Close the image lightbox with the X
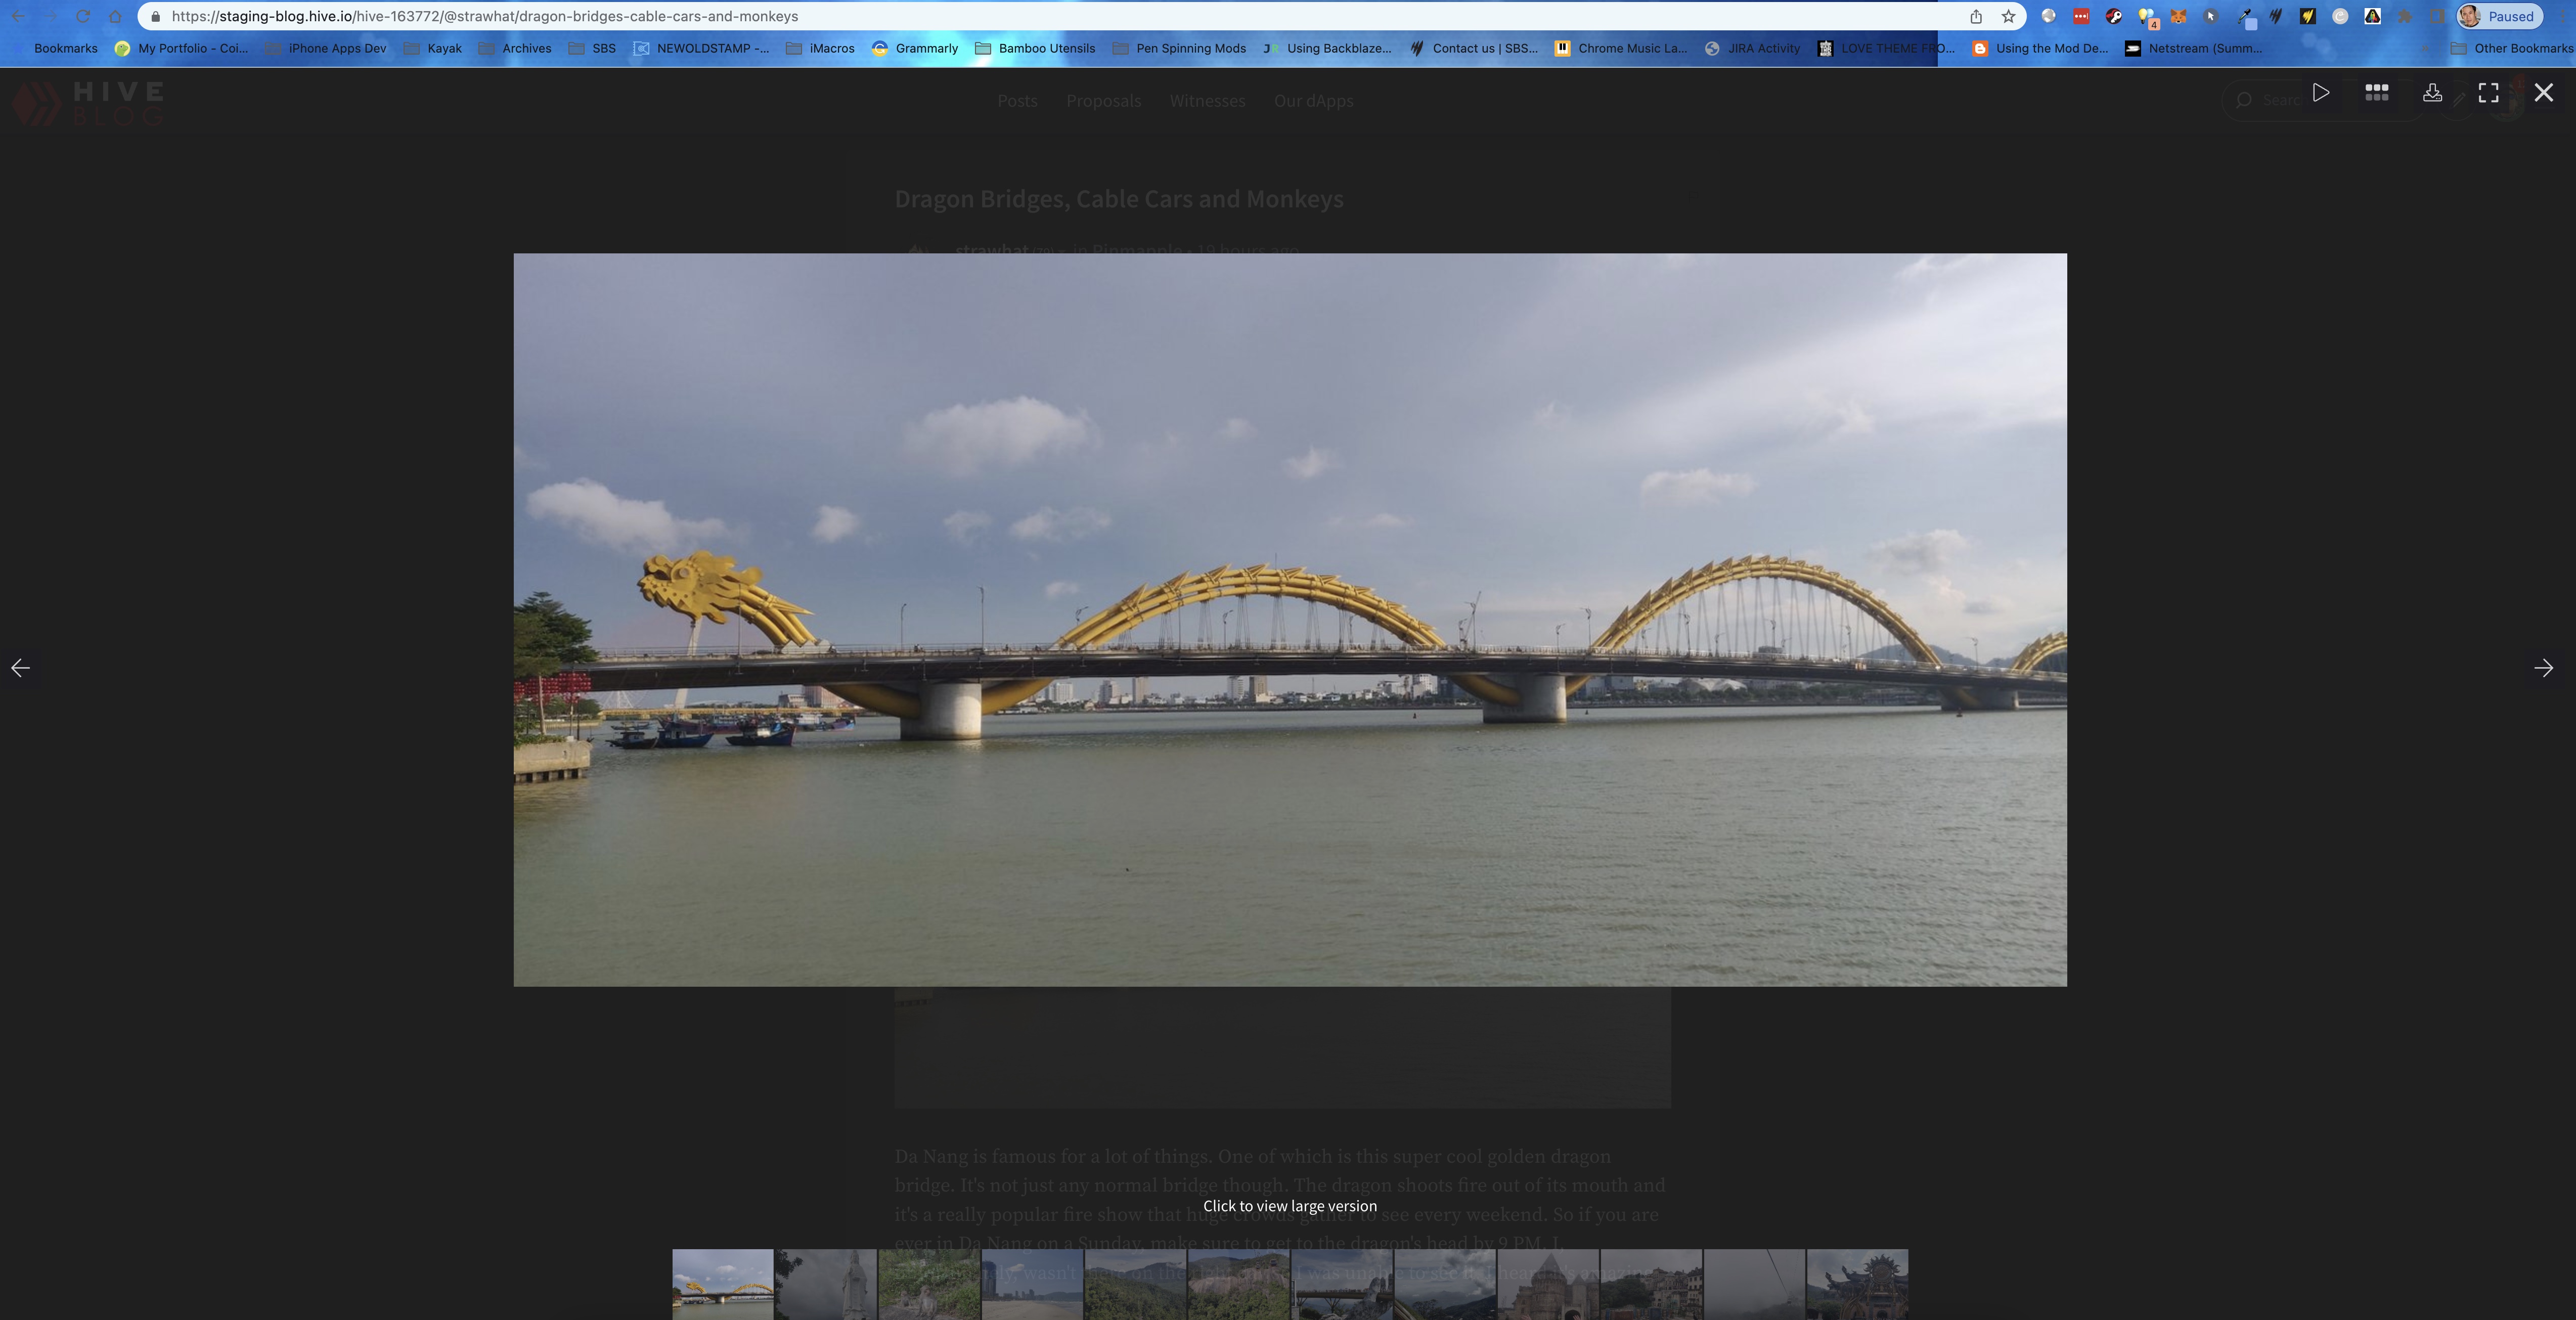Viewport: 2576px width, 1320px height. click(2543, 93)
